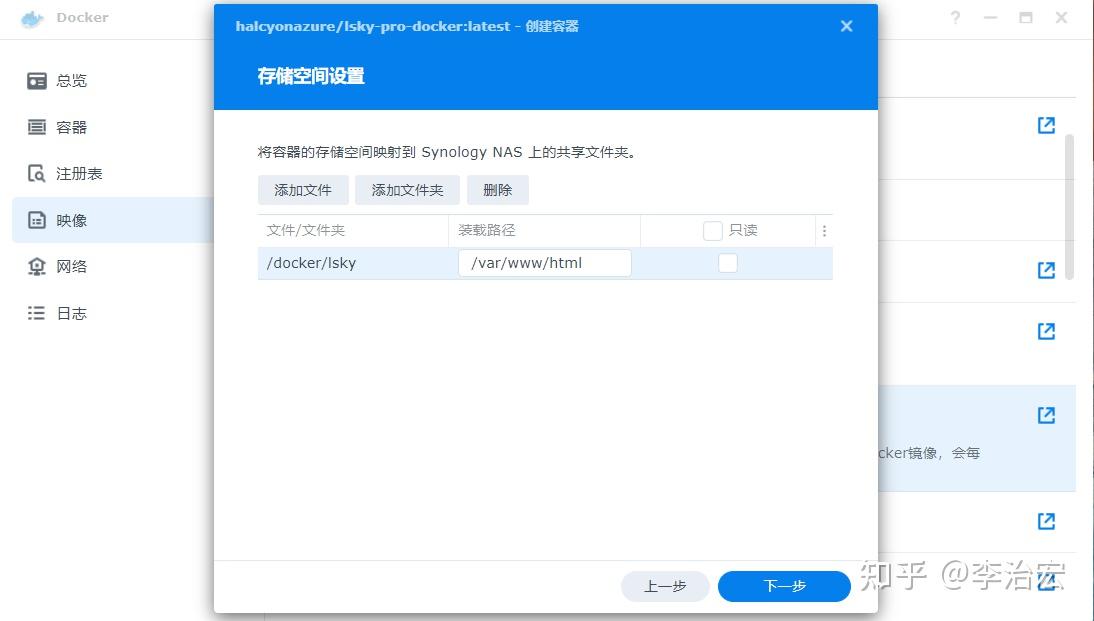1094x621 pixels.
Task: Toggle the 只读 column header checkbox
Action: tap(714, 230)
